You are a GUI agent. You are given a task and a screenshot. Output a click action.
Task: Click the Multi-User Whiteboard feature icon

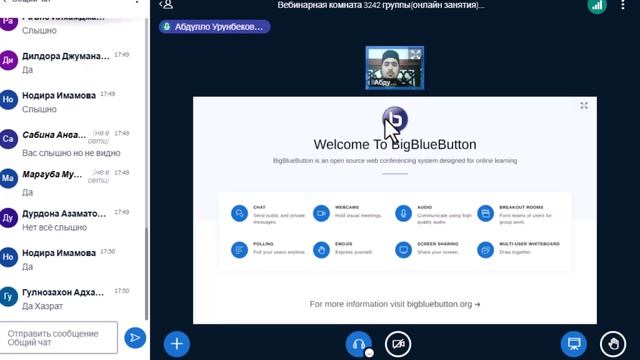coord(485,249)
